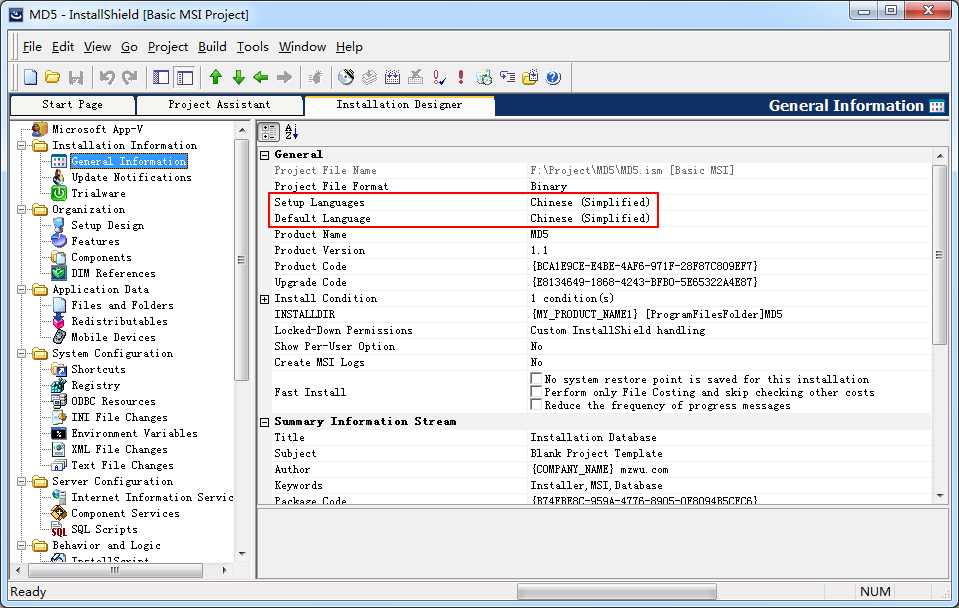Click the exclamation with checkmark test icon
This screenshot has height=608, width=959.
coord(439,77)
